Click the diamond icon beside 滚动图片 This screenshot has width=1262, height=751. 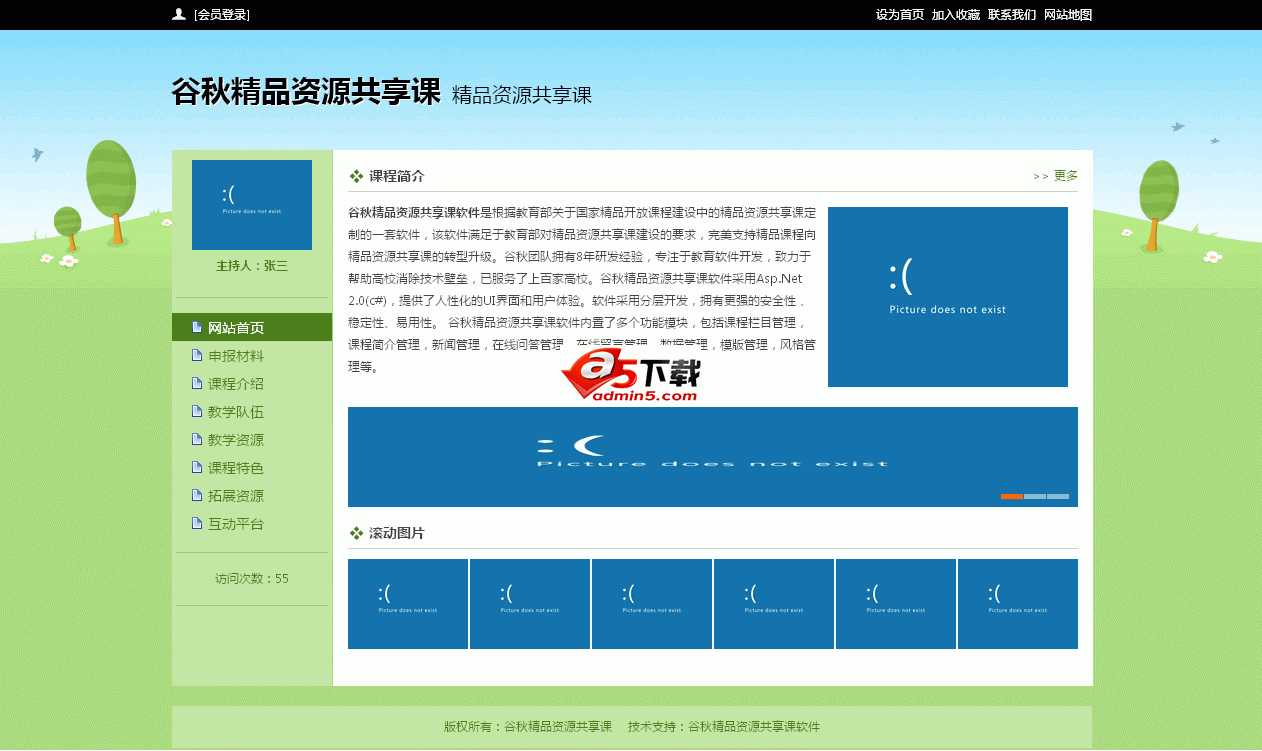tap(354, 533)
